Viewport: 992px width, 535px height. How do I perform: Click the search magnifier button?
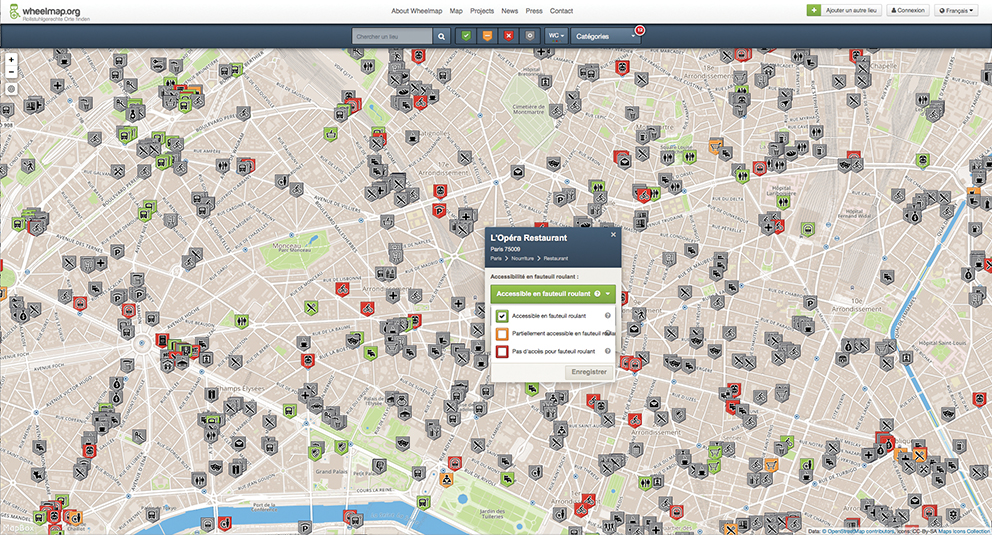click(442, 36)
